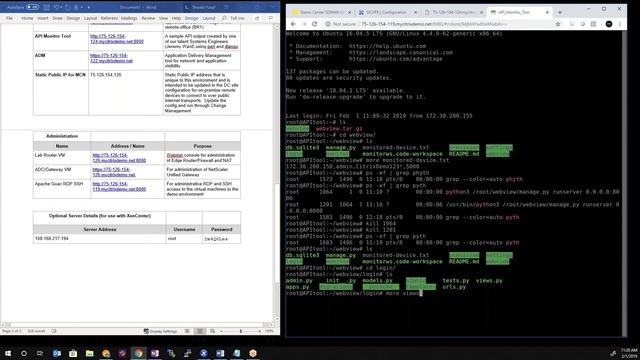Open the Review ribbon tab
This screenshot has height=360, width=640.
pos(148,18)
